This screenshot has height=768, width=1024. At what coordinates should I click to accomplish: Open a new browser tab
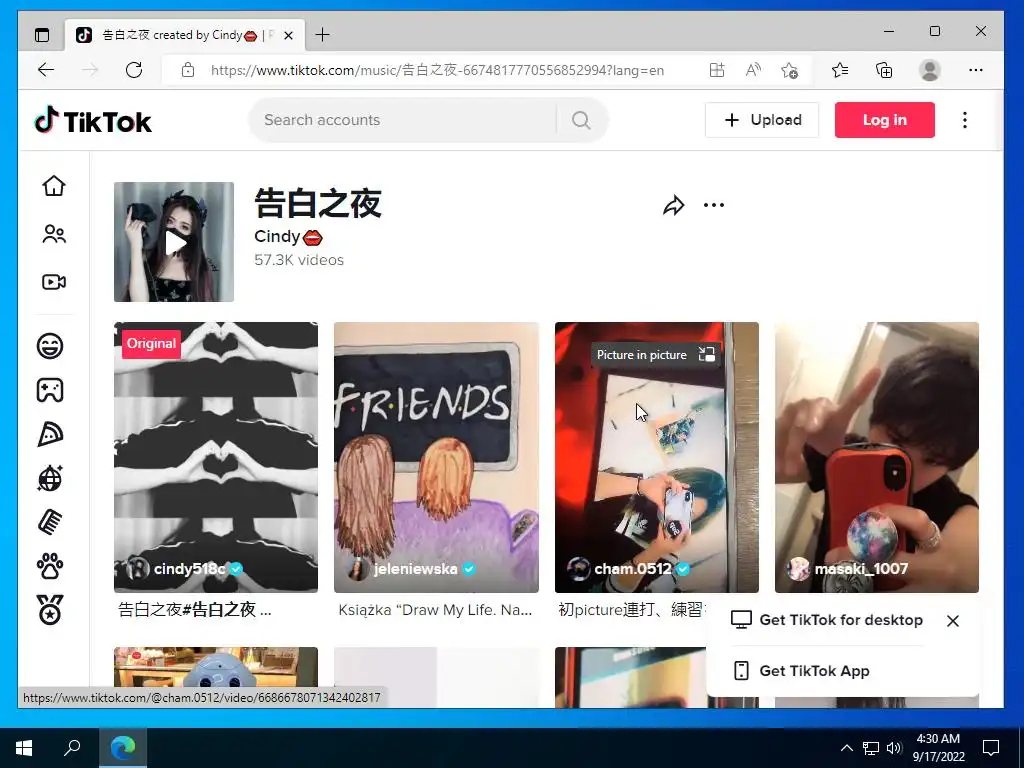[322, 35]
